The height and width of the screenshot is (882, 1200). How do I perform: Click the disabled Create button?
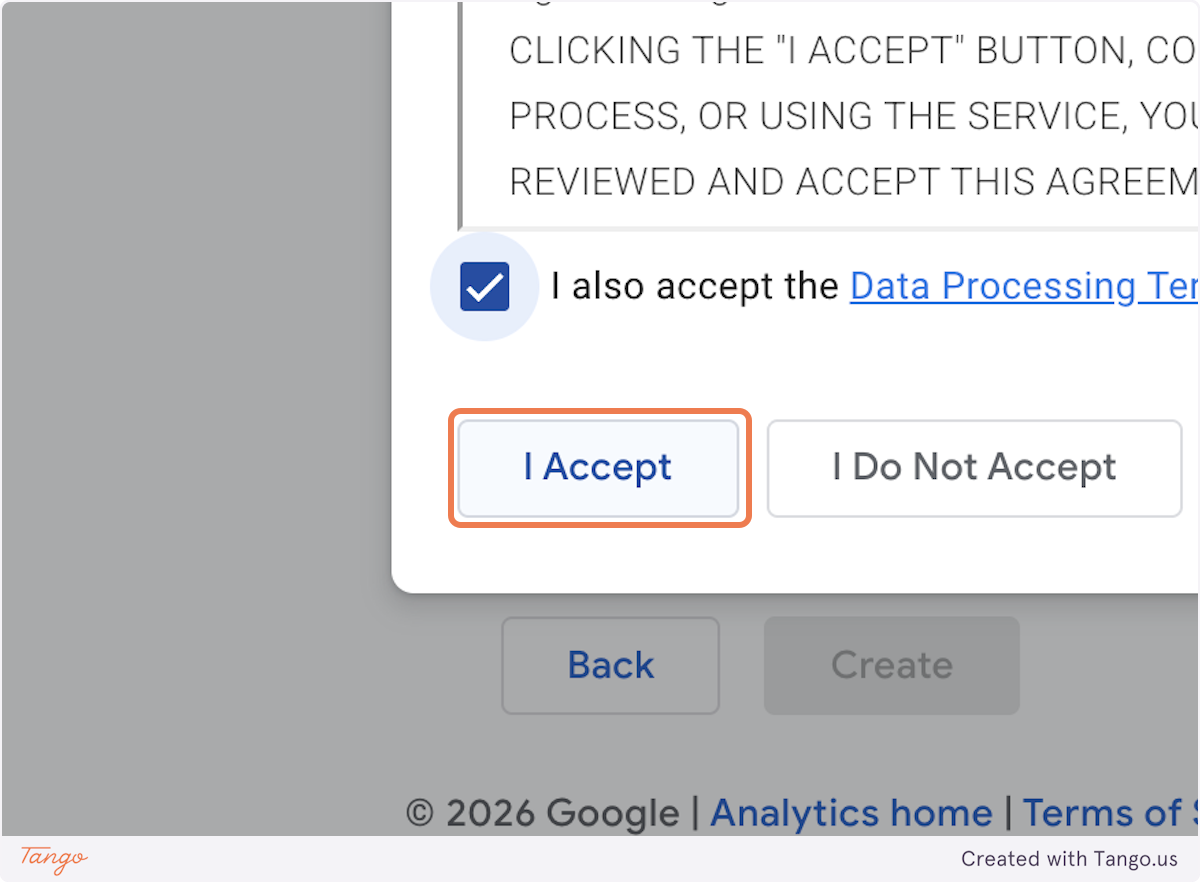tap(890, 665)
